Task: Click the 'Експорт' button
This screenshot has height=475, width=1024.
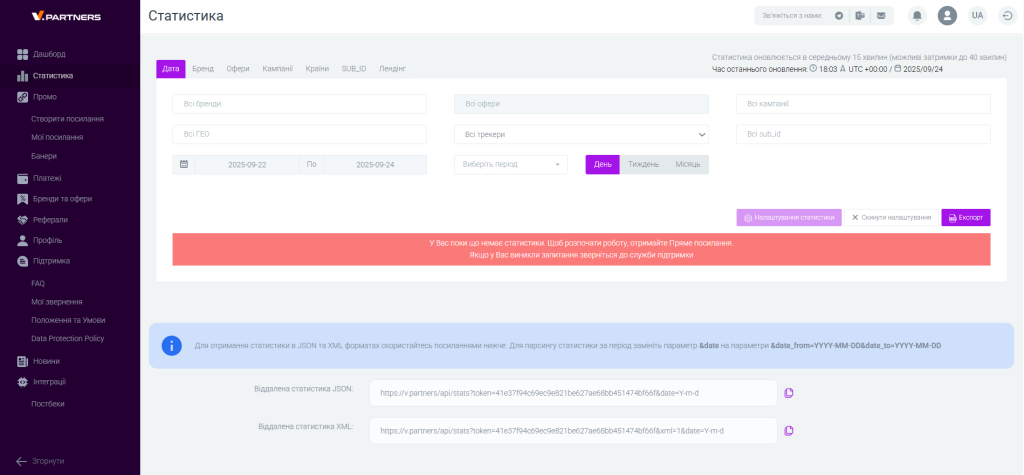Action: (x=965, y=217)
